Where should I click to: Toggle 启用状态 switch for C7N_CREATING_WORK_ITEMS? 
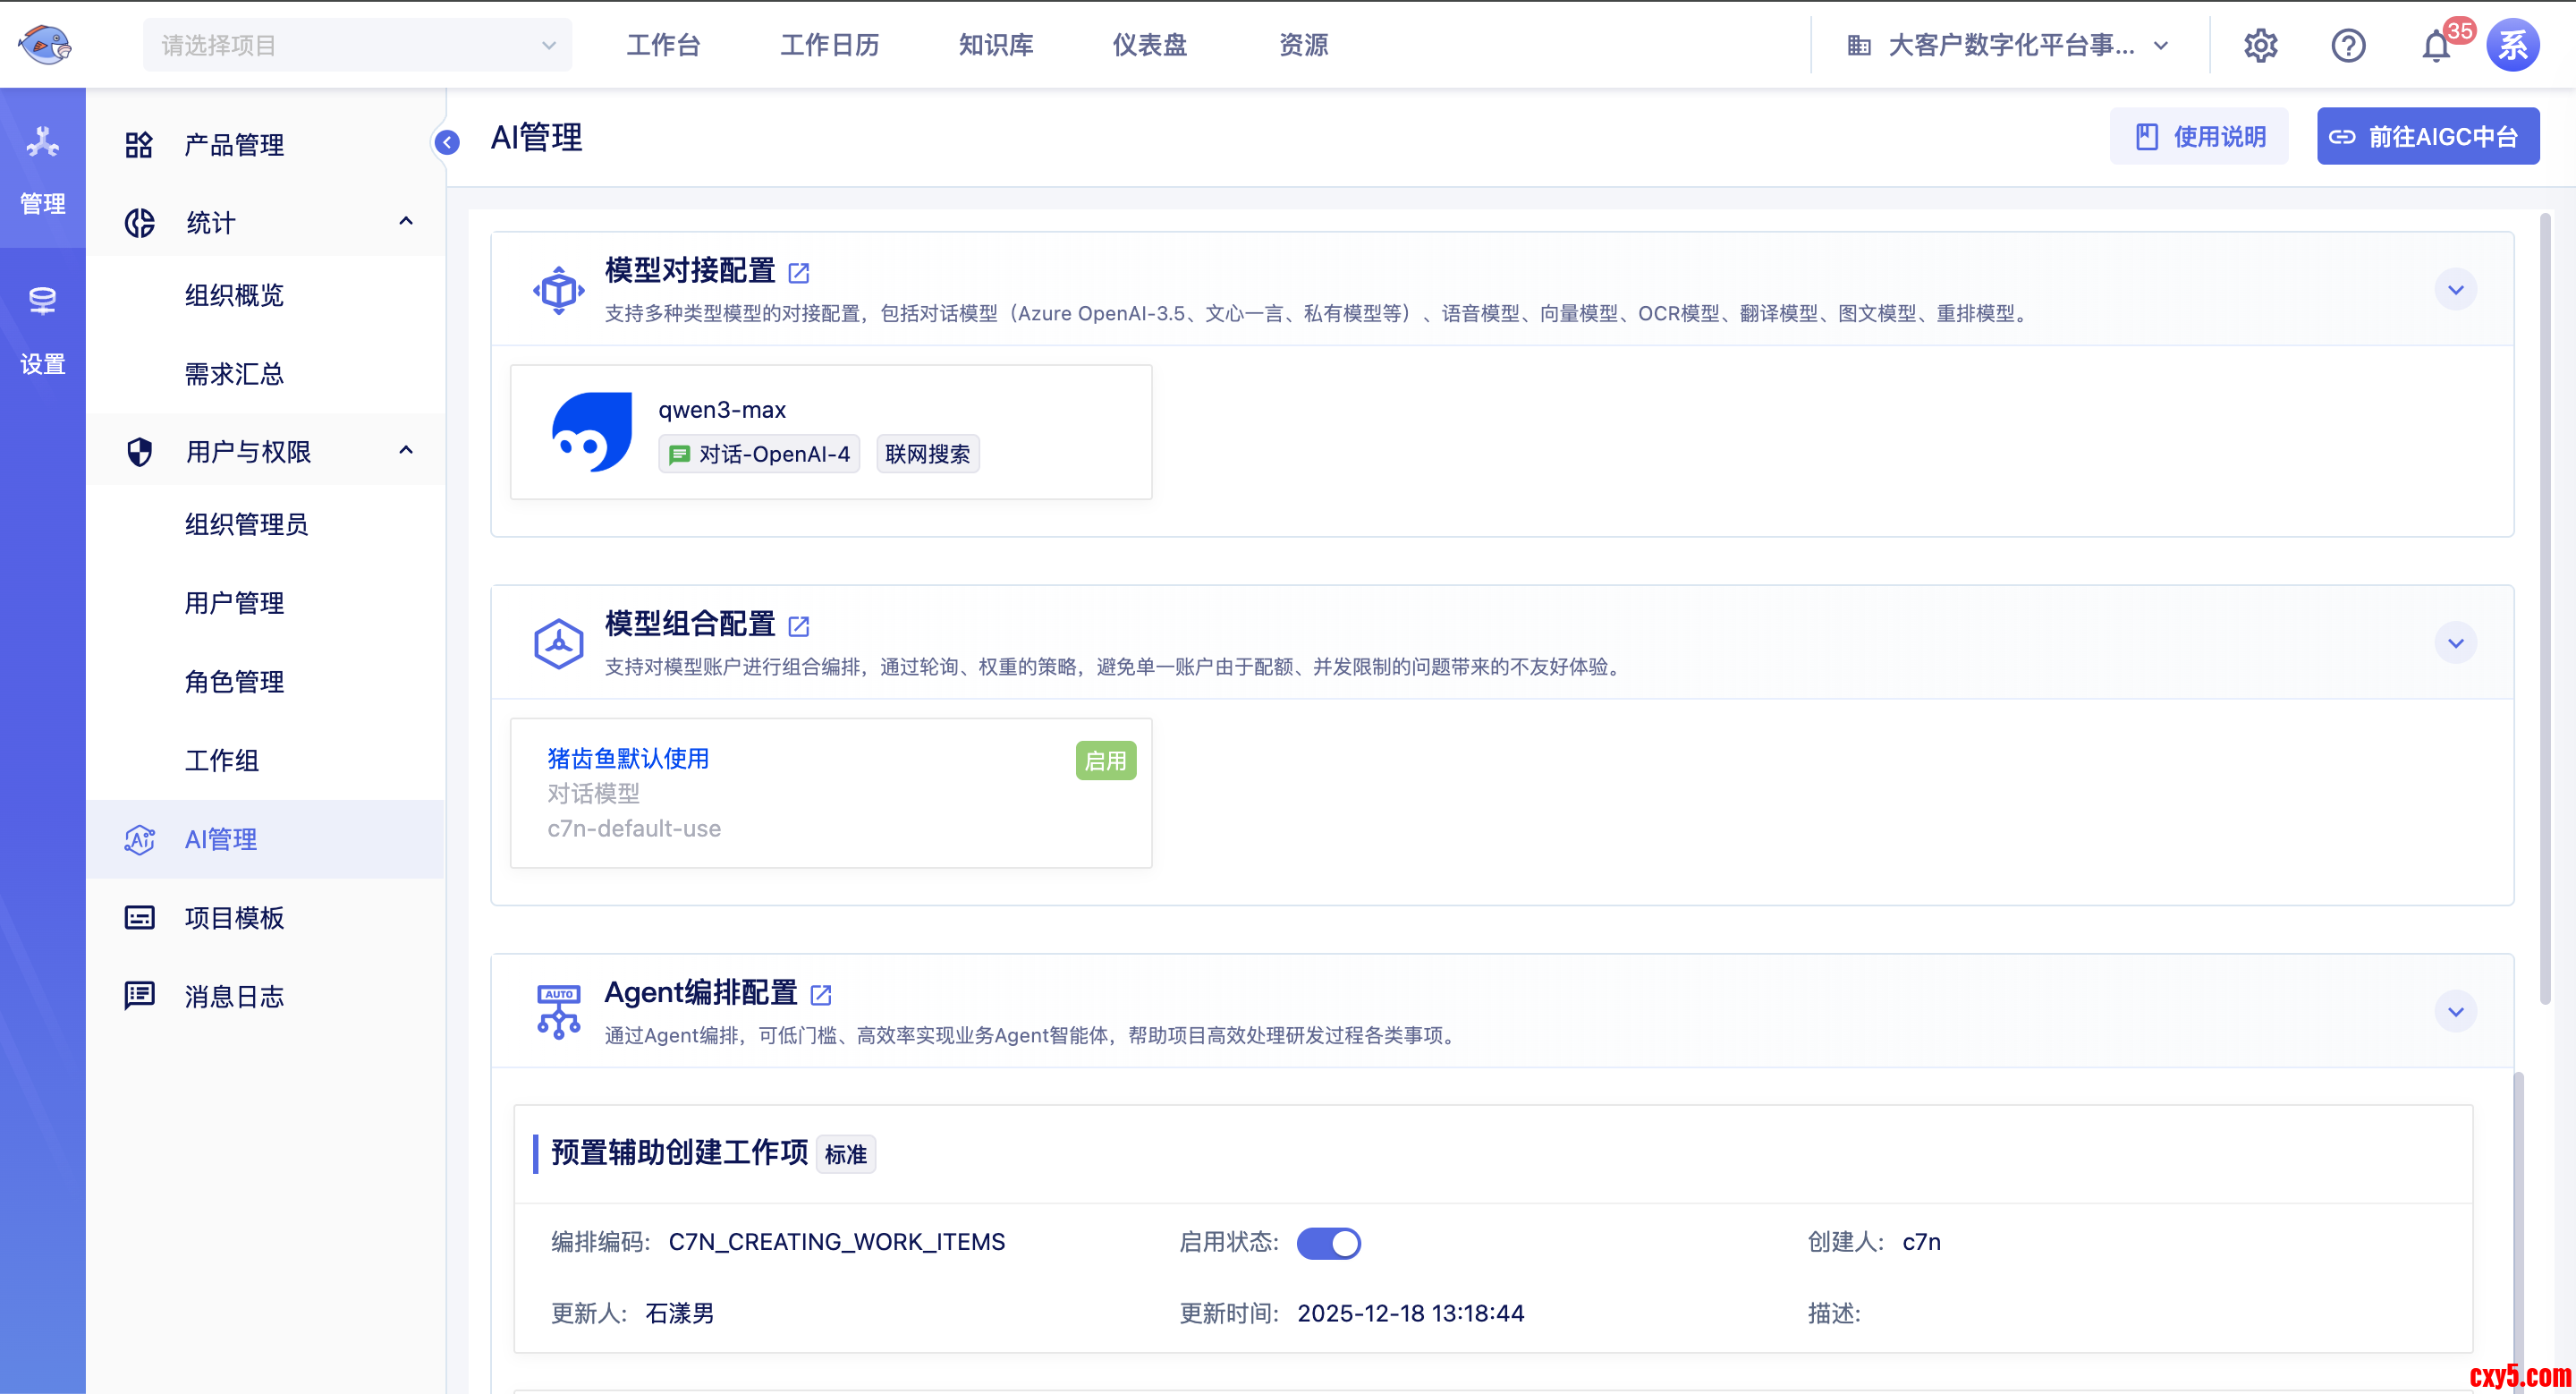pos(1328,1243)
